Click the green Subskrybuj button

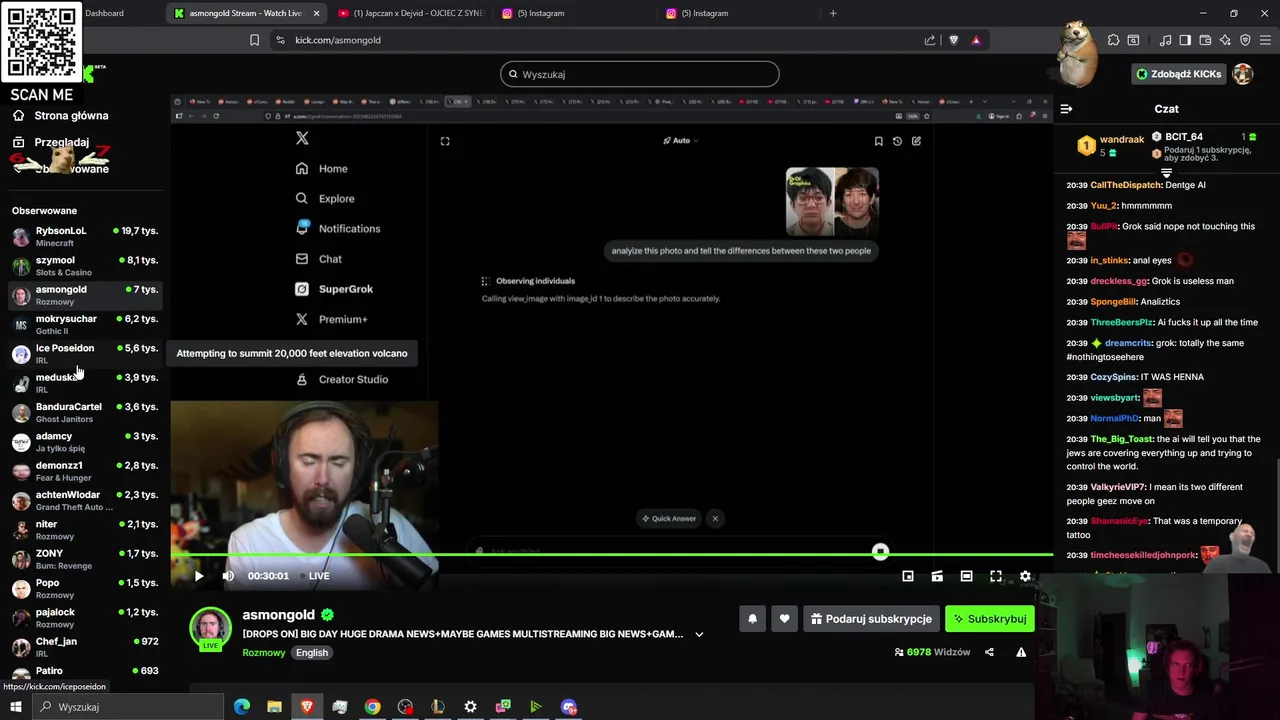coord(990,619)
